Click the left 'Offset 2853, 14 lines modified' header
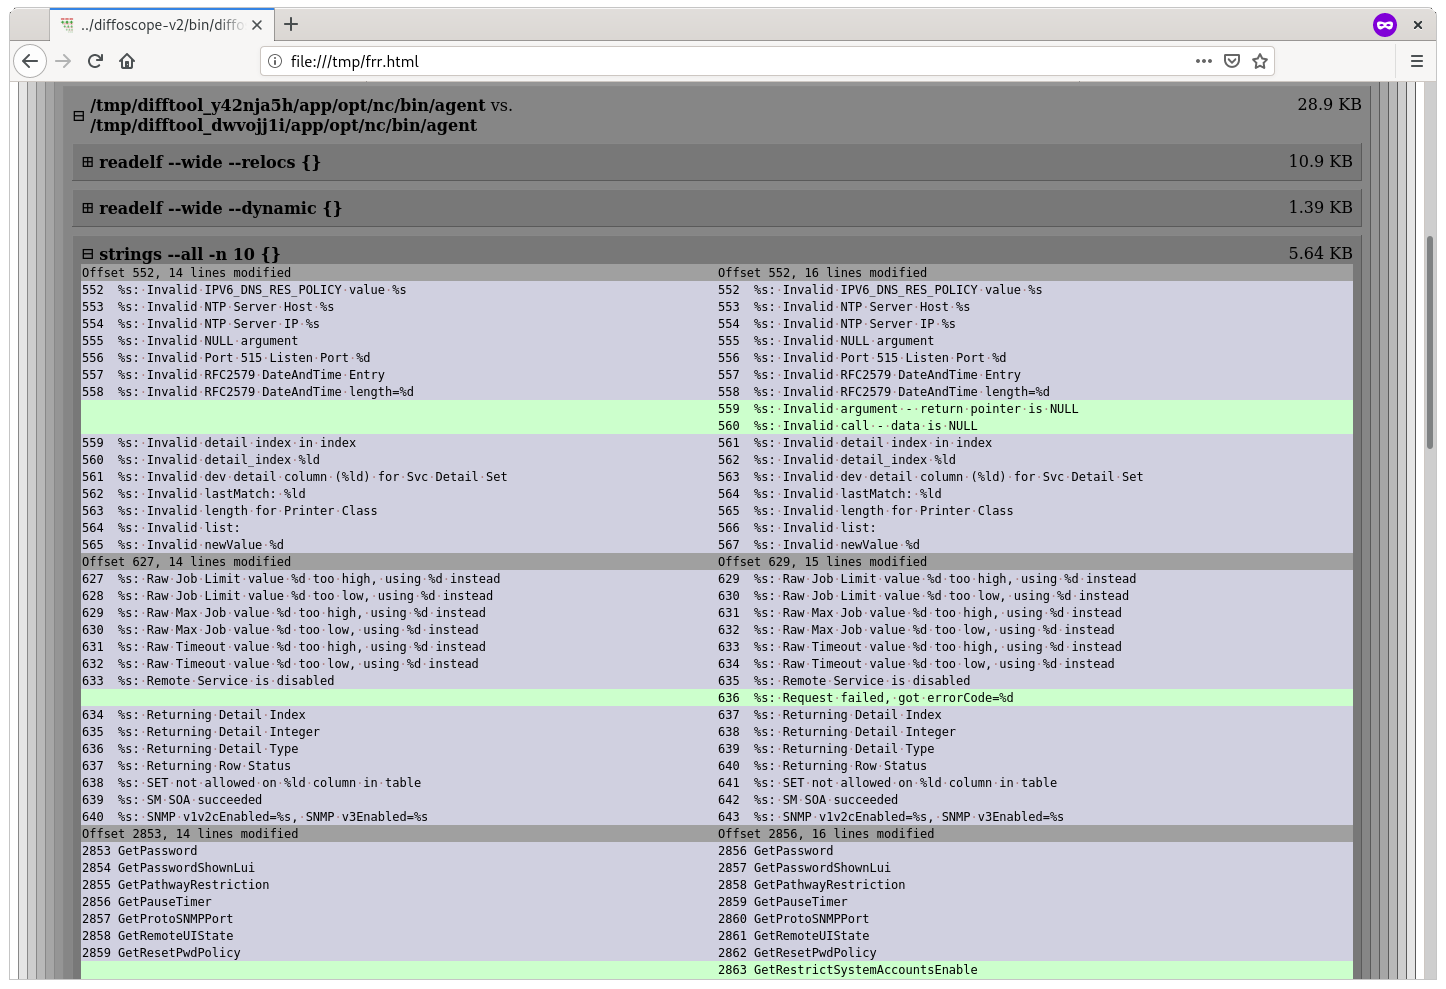 pyautogui.click(x=190, y=834)
